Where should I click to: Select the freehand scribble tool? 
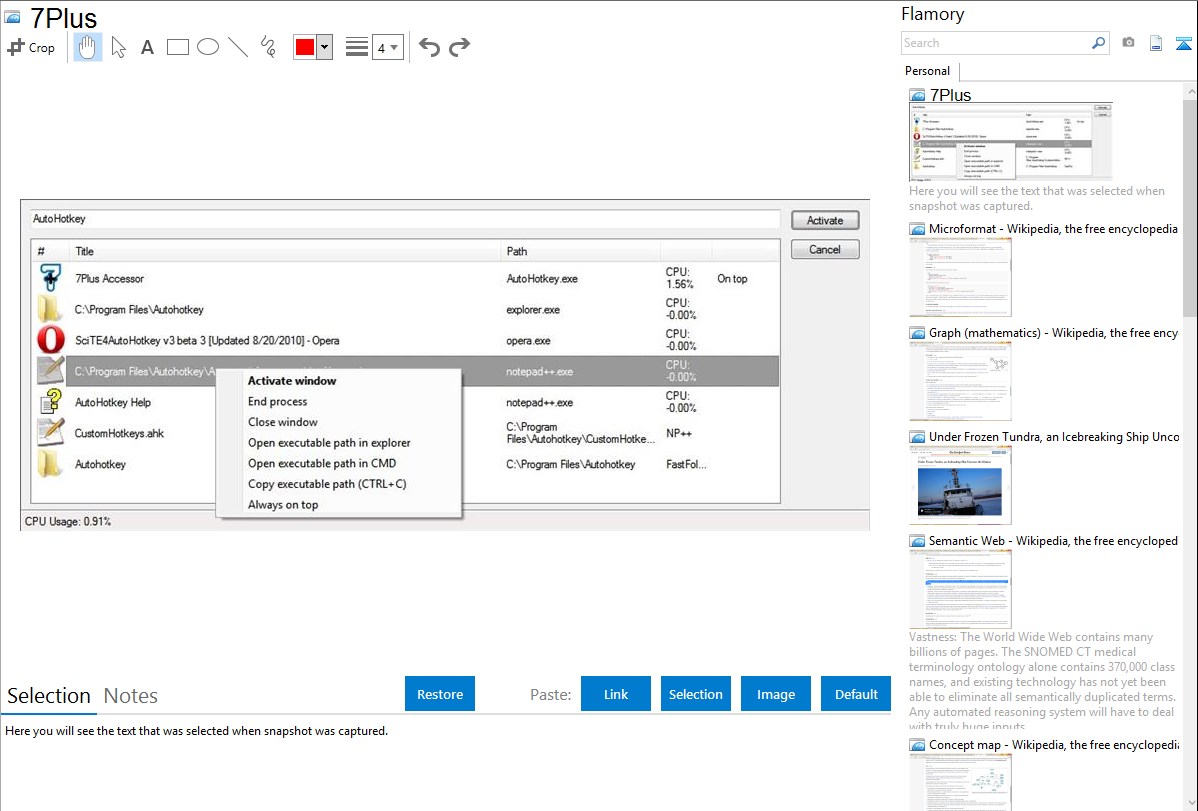pos(268,47)
